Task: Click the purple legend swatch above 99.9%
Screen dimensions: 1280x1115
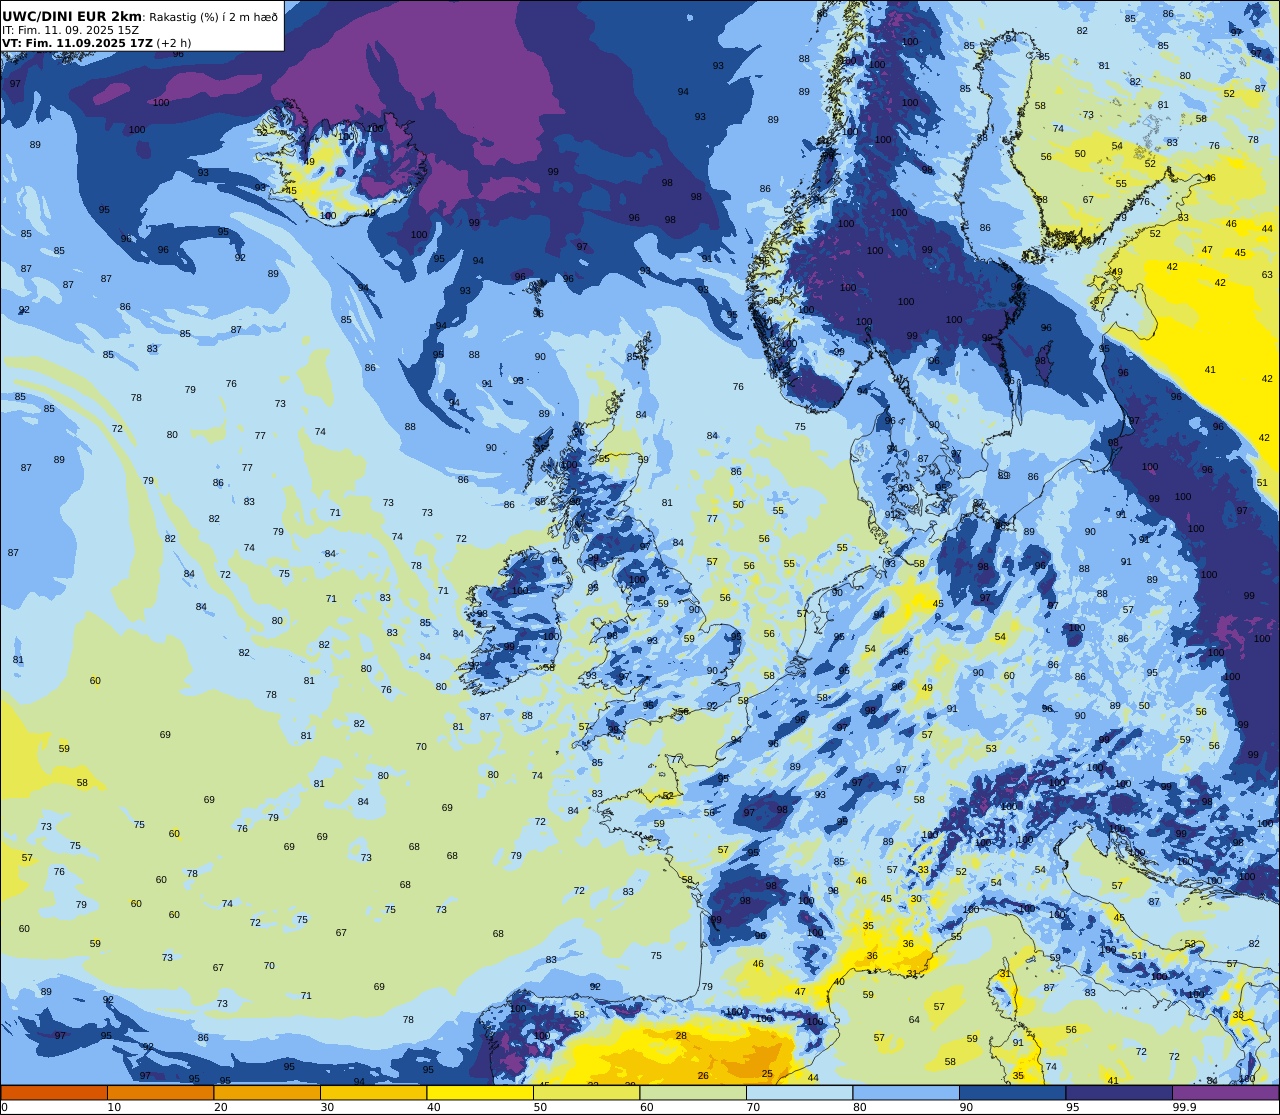Action: pos(1225,1093)
